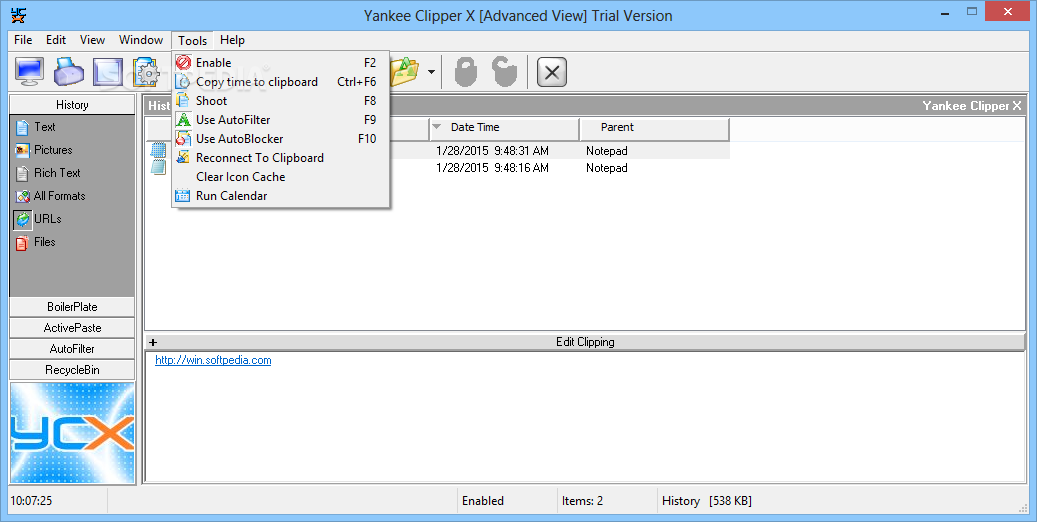Open the BoilerPlate section
Image resolution: width=1037 pixels, height=522 pixels.
[x=72, y=307]
